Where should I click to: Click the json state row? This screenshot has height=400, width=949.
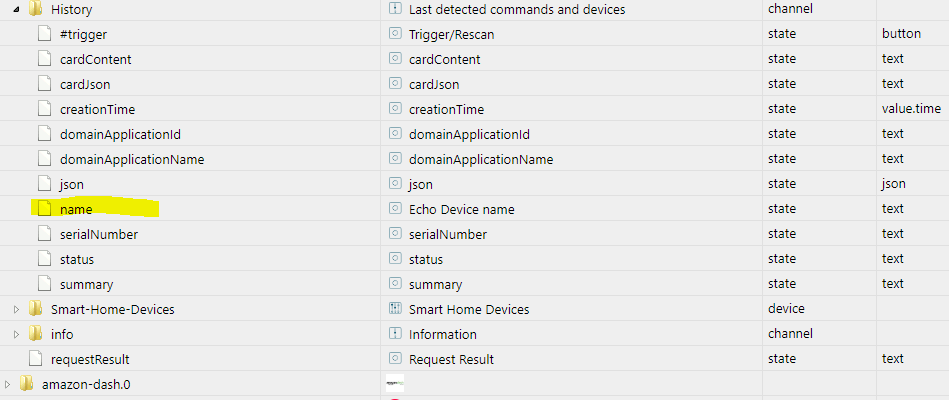[71, 184]
